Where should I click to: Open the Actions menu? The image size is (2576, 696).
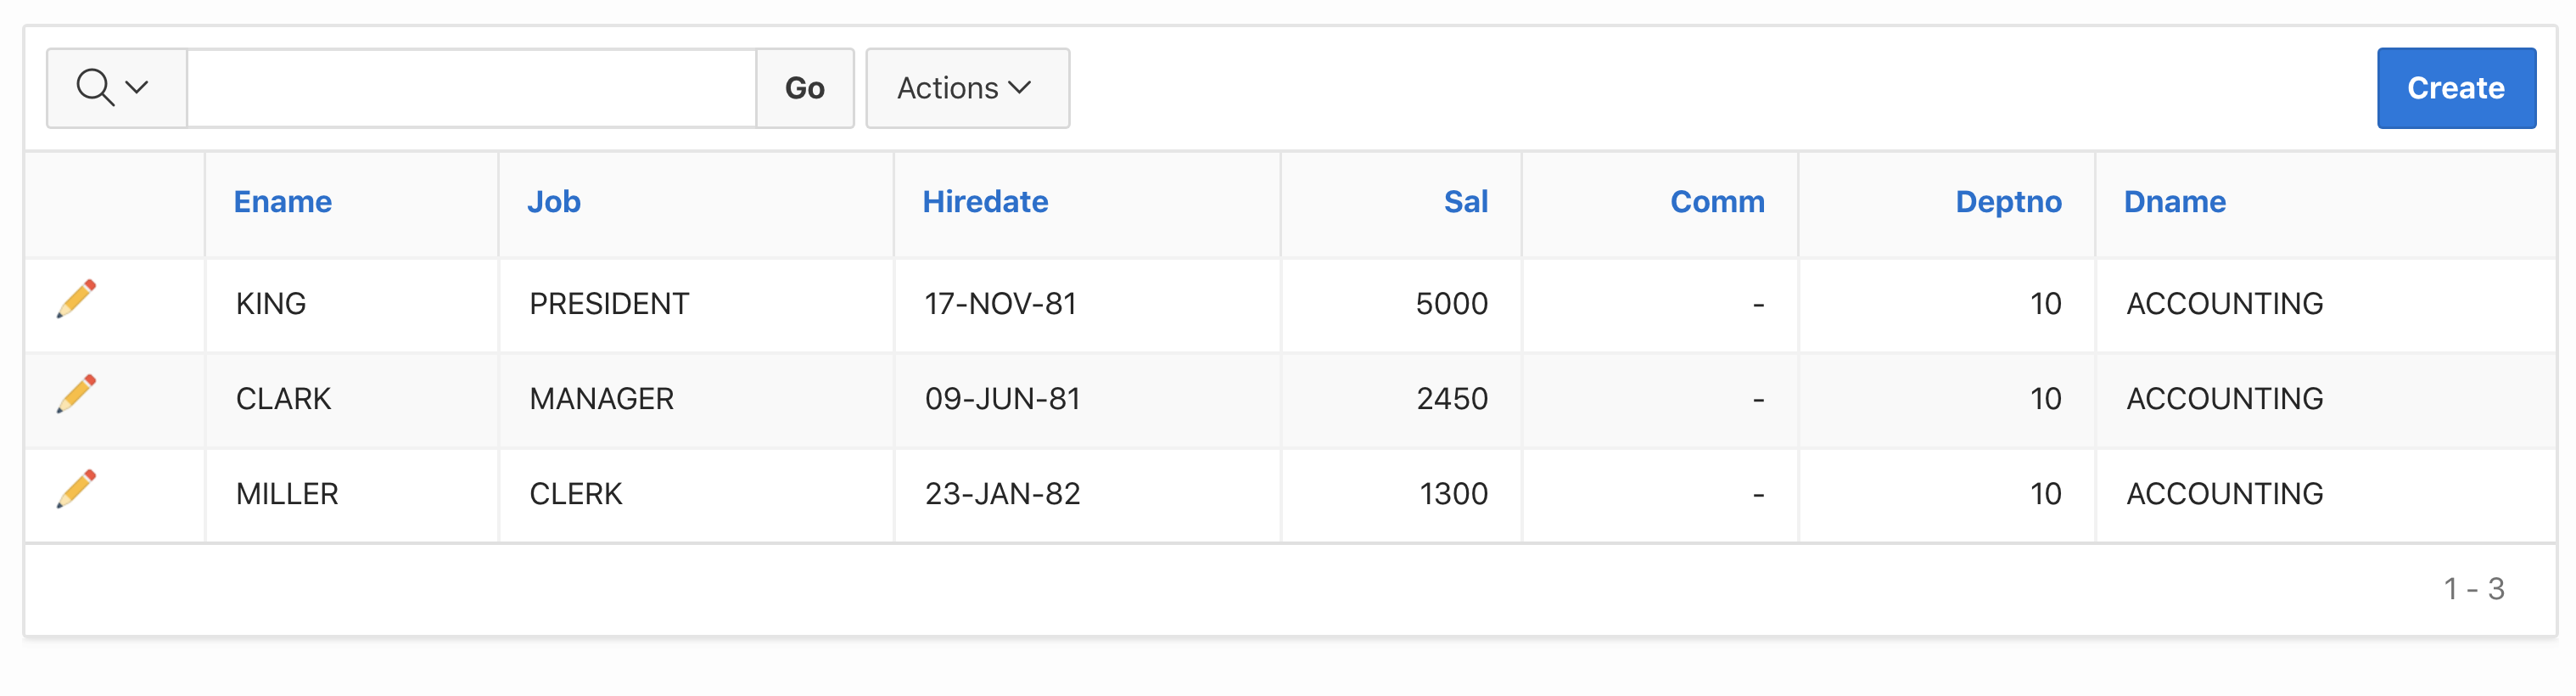(966, 88)
